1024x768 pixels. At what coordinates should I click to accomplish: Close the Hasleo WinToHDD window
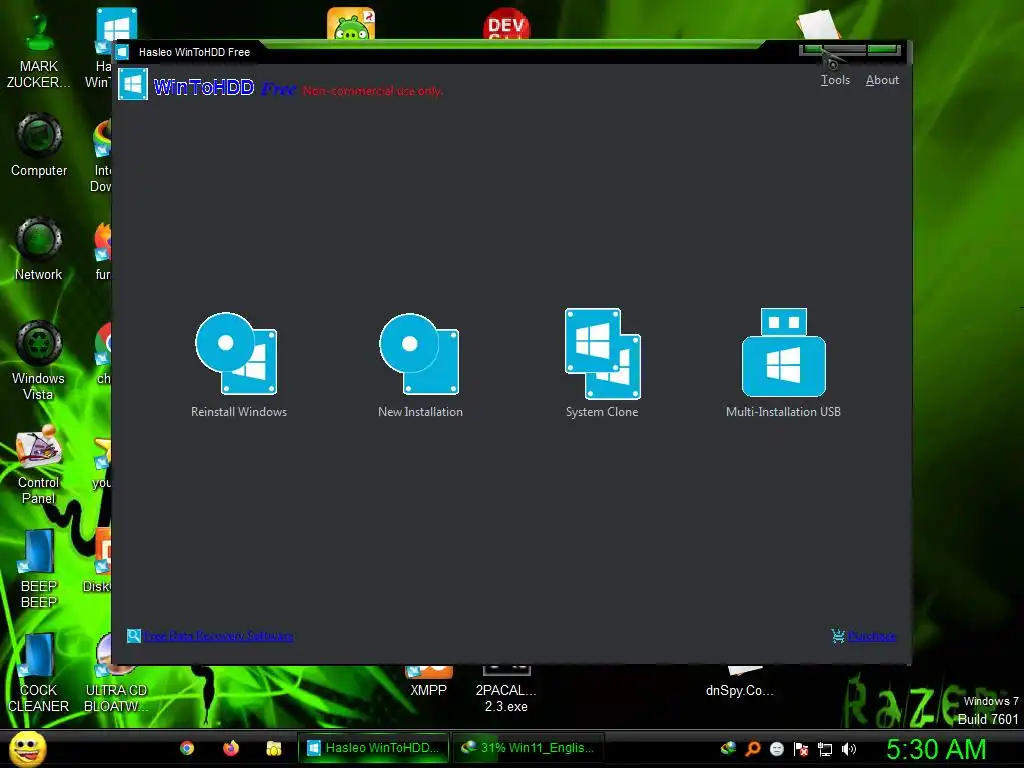[883, 50]
